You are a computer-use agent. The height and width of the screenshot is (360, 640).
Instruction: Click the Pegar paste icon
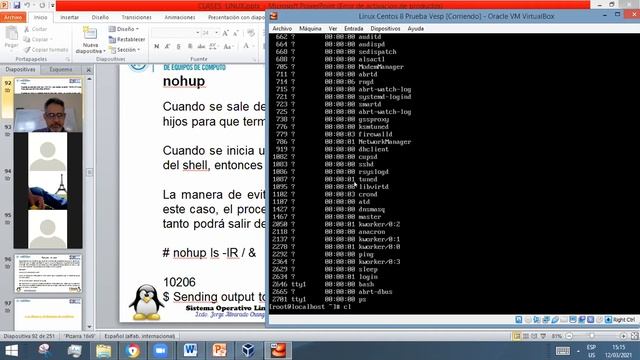coord(11,33)
